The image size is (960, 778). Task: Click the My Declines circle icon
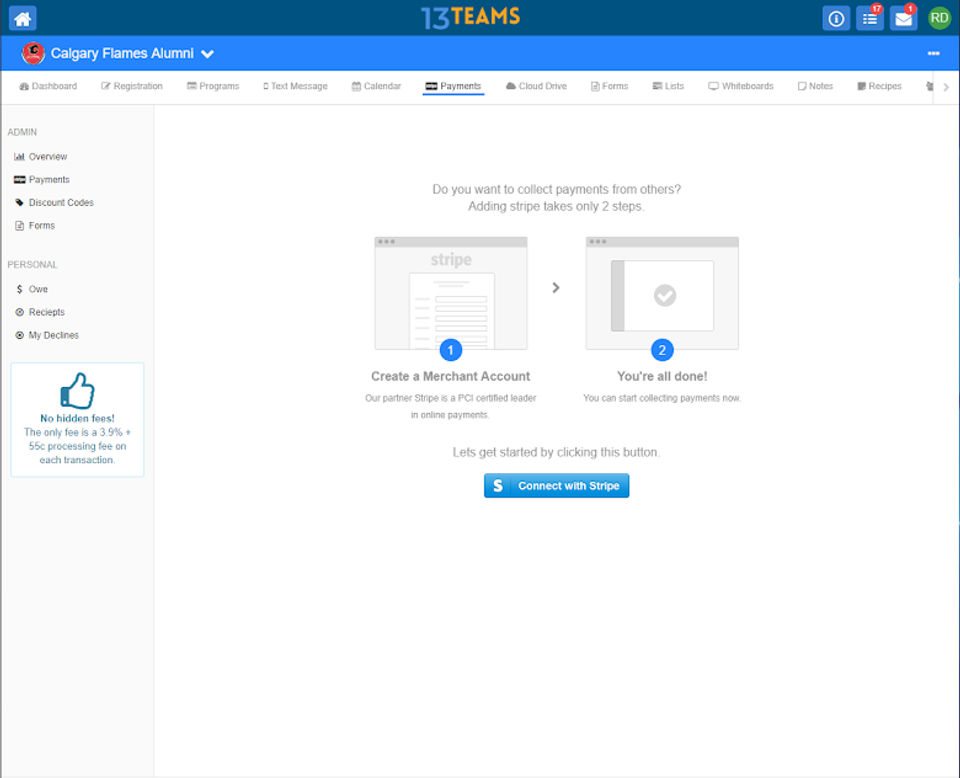20,335
